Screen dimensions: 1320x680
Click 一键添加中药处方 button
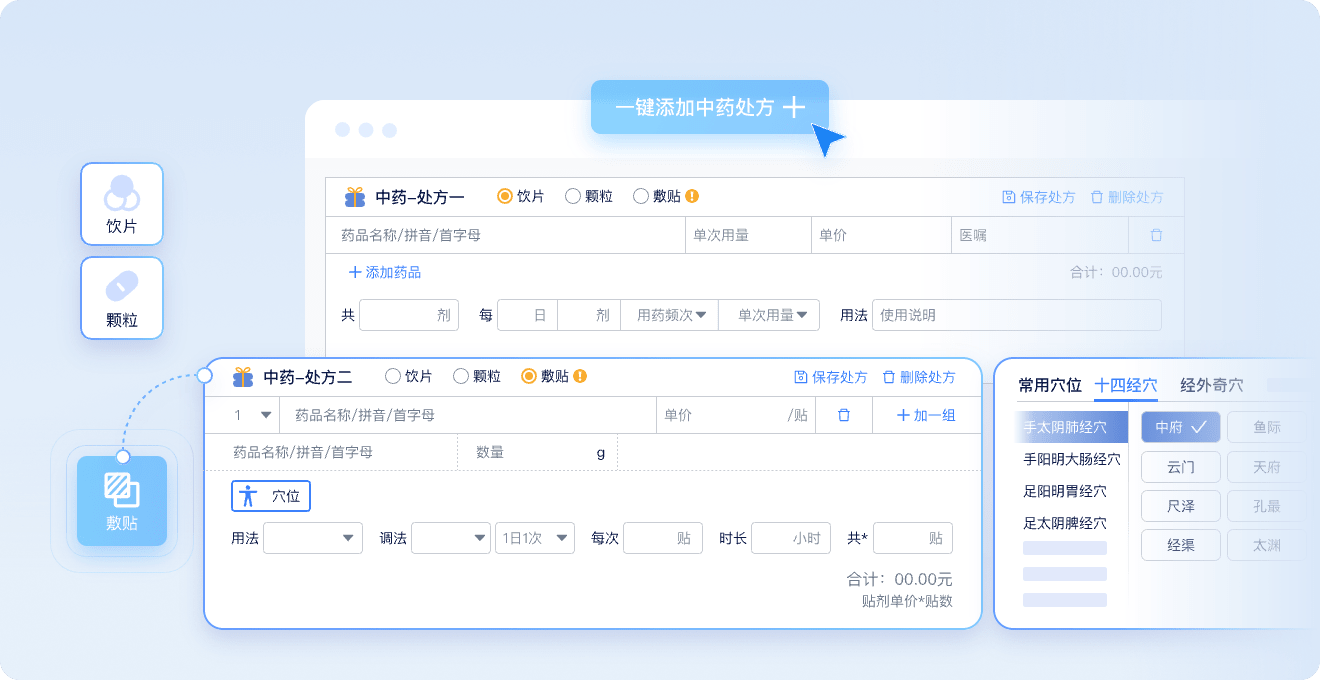(x=709, y=108)
